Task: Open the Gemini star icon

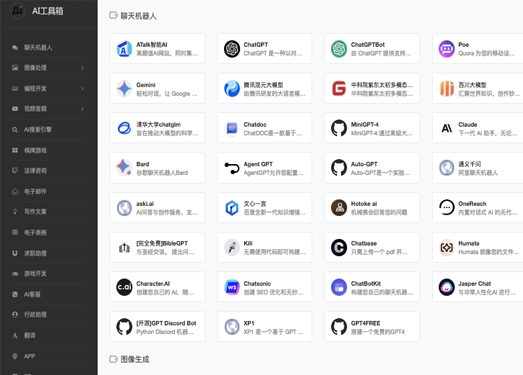Action: pos(124,89)
